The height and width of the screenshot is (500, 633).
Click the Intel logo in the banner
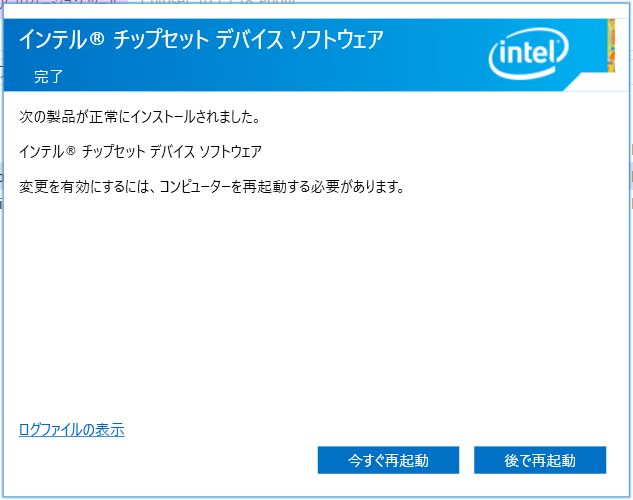(x=529, y=53)
